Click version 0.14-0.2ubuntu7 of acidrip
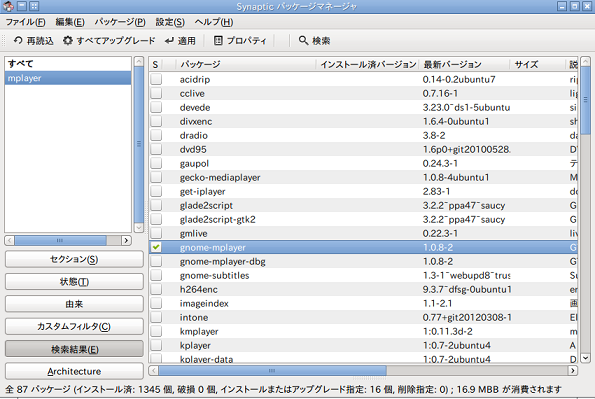 coord(459,79)
